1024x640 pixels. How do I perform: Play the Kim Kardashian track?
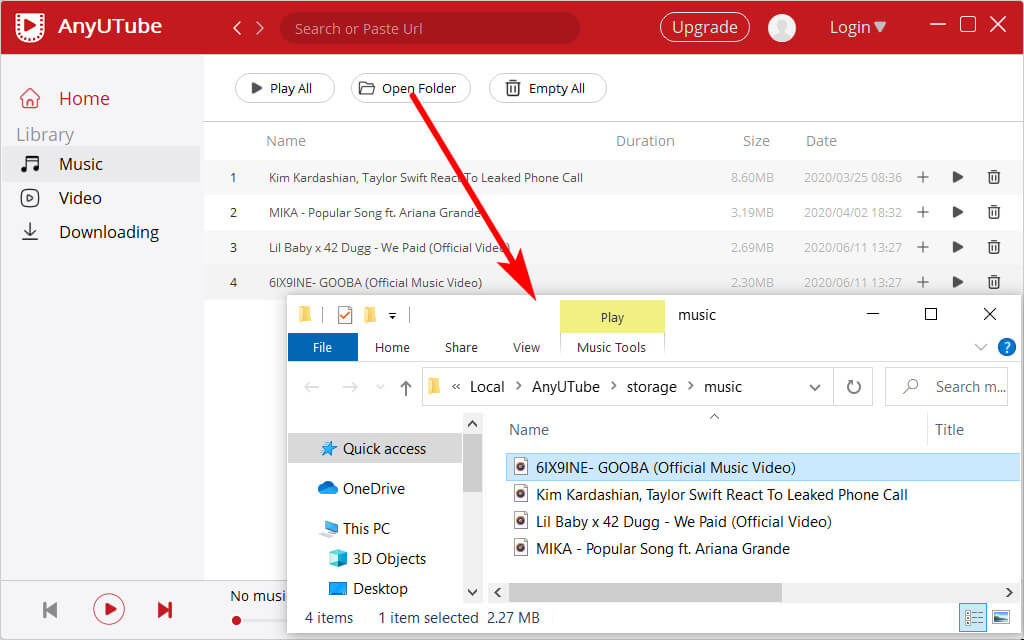(957, 177)
